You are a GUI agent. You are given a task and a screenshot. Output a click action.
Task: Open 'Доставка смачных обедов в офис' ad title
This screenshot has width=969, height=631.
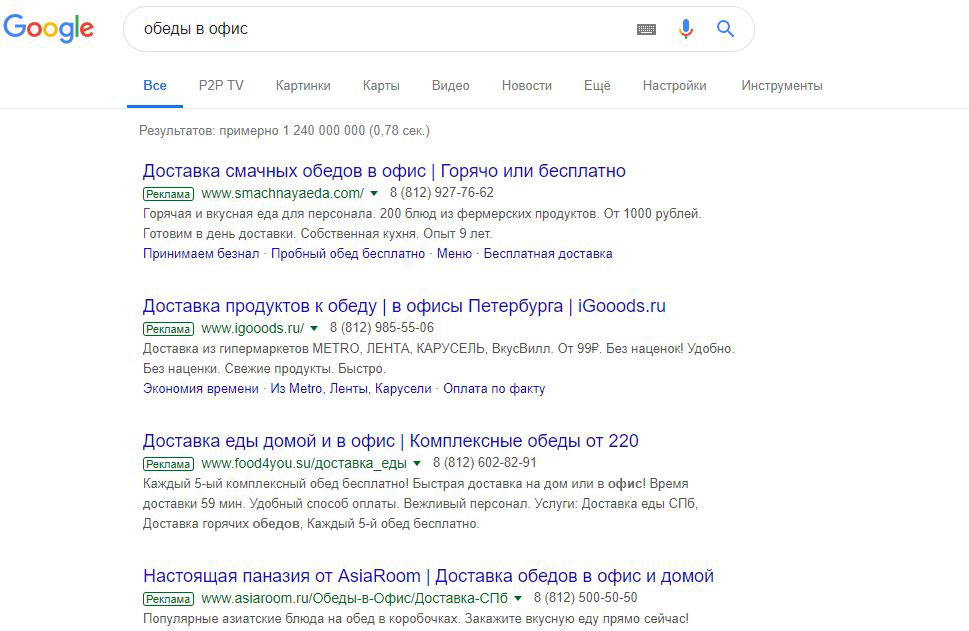384,171
